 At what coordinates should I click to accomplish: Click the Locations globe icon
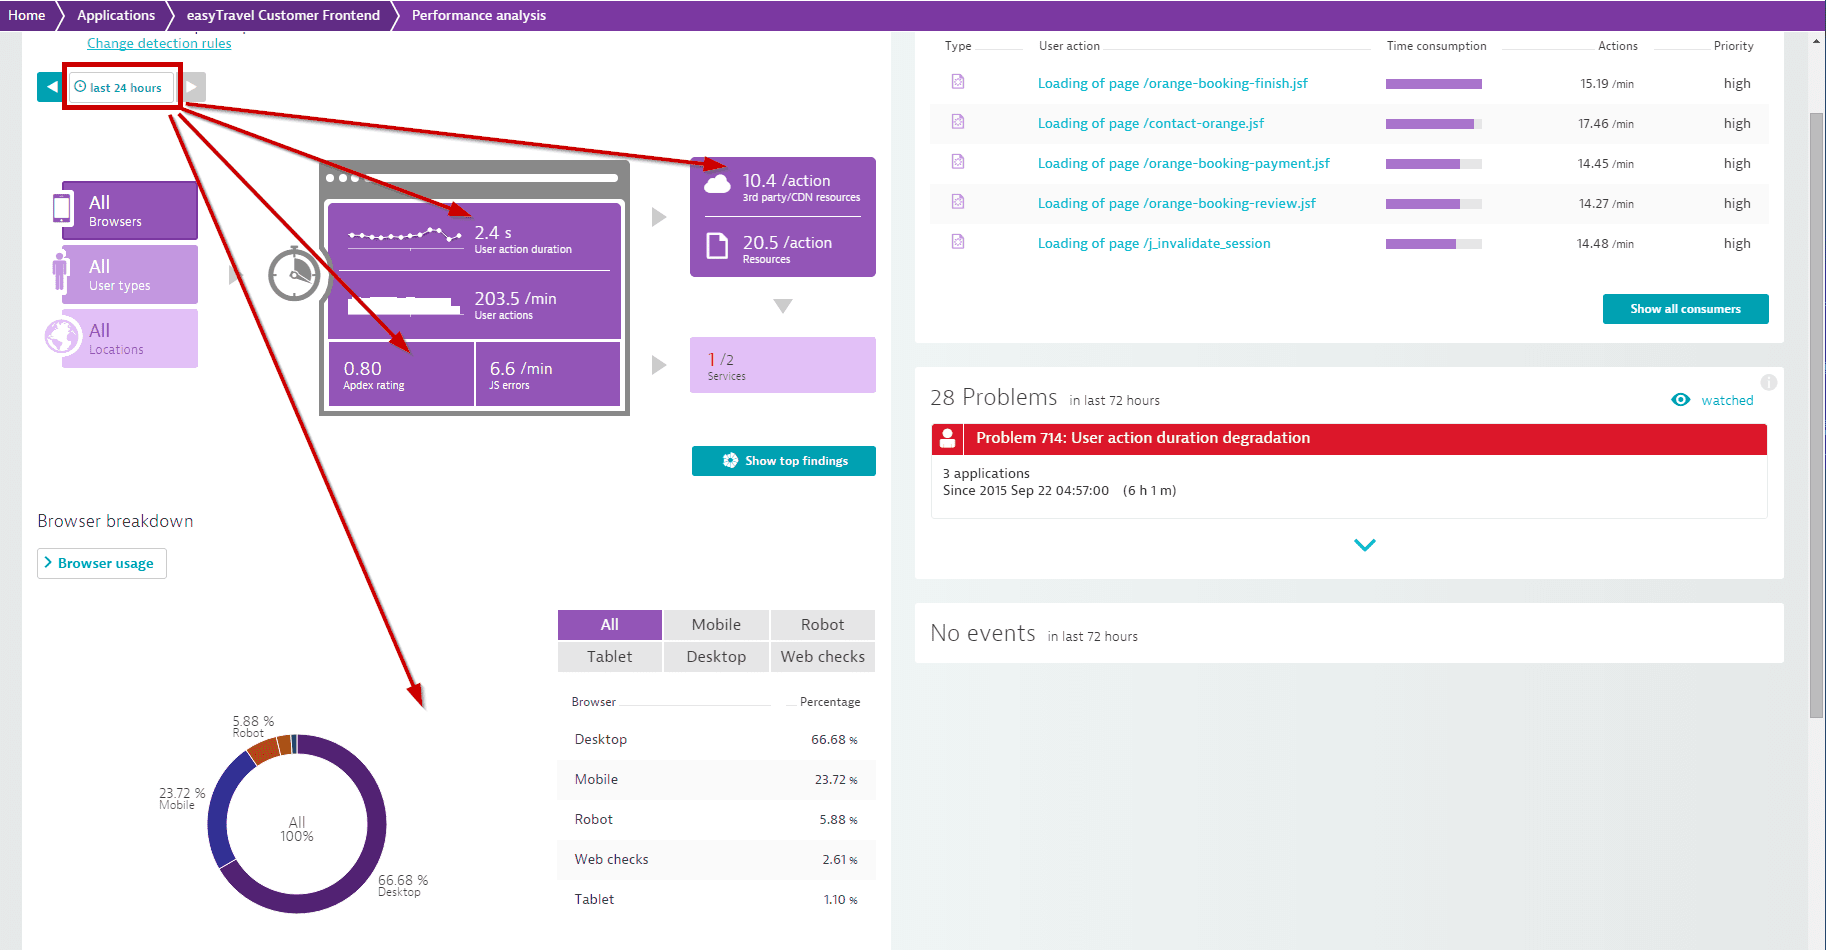click(62, 336)
